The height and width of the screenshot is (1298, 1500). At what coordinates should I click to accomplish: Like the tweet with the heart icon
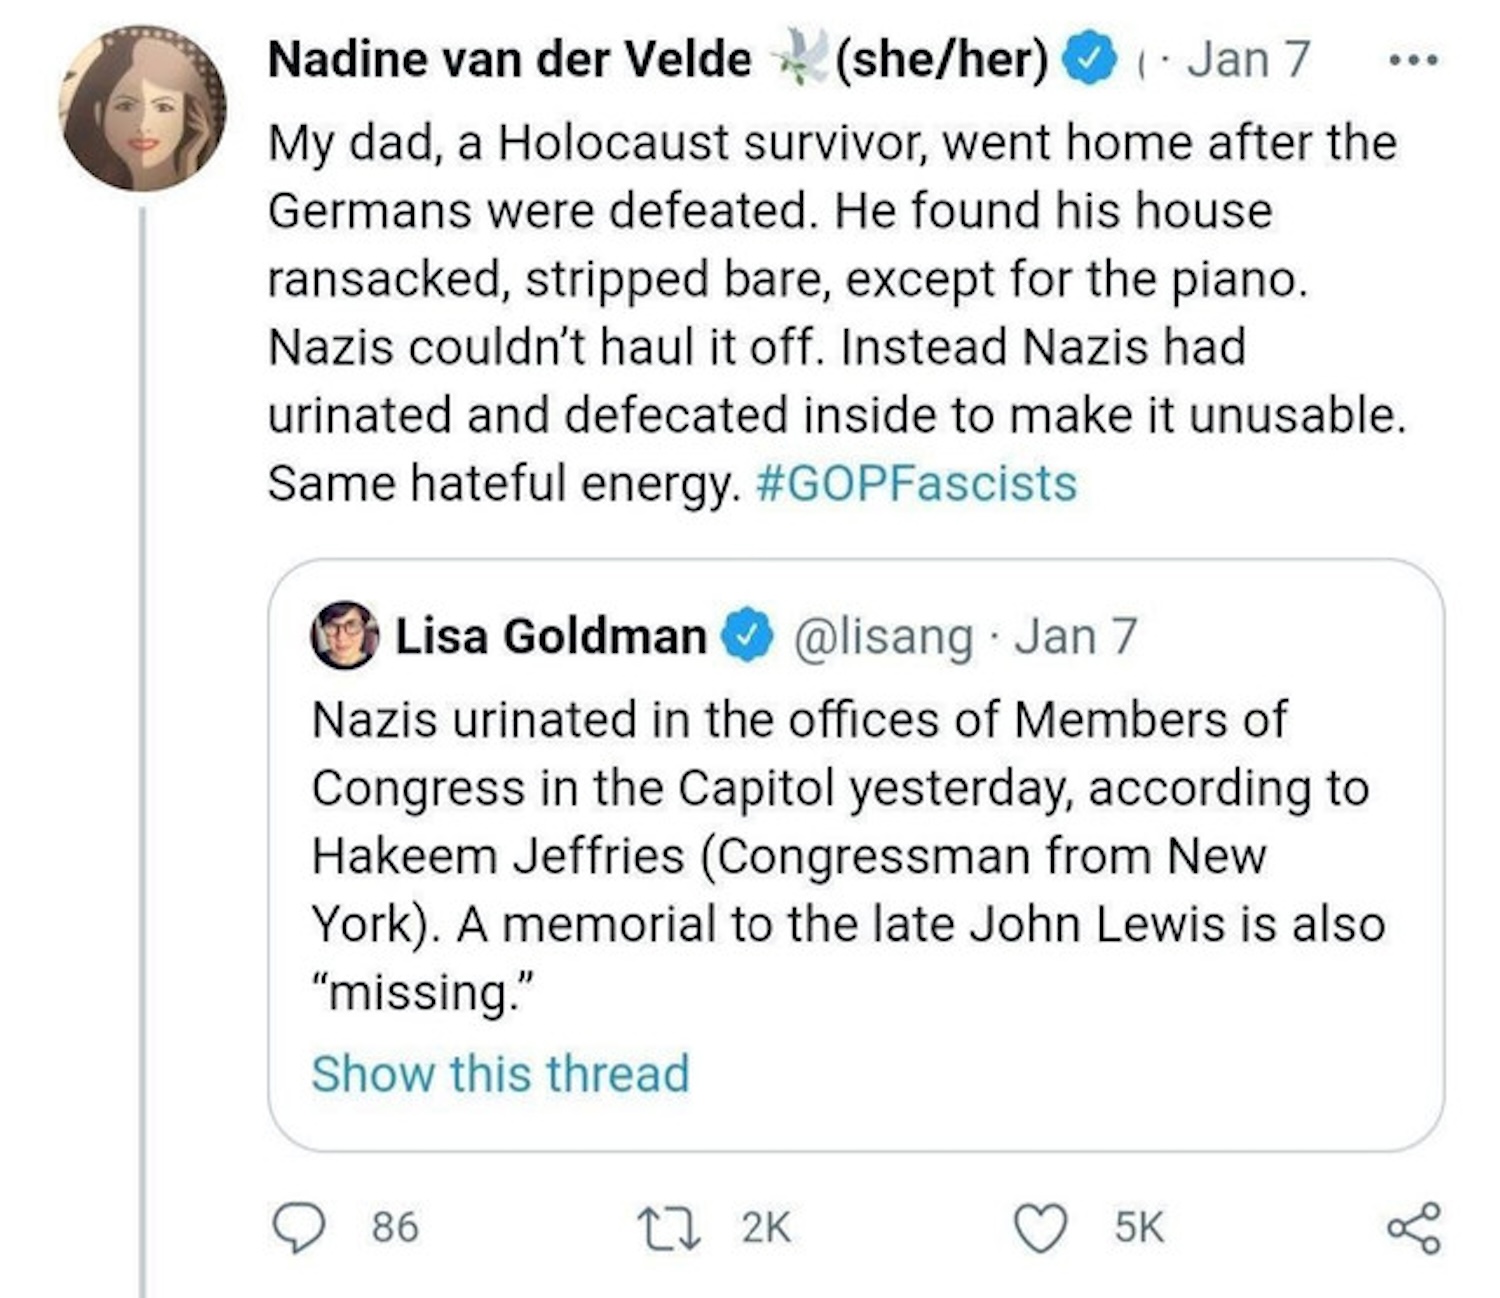[1040, 1227]
